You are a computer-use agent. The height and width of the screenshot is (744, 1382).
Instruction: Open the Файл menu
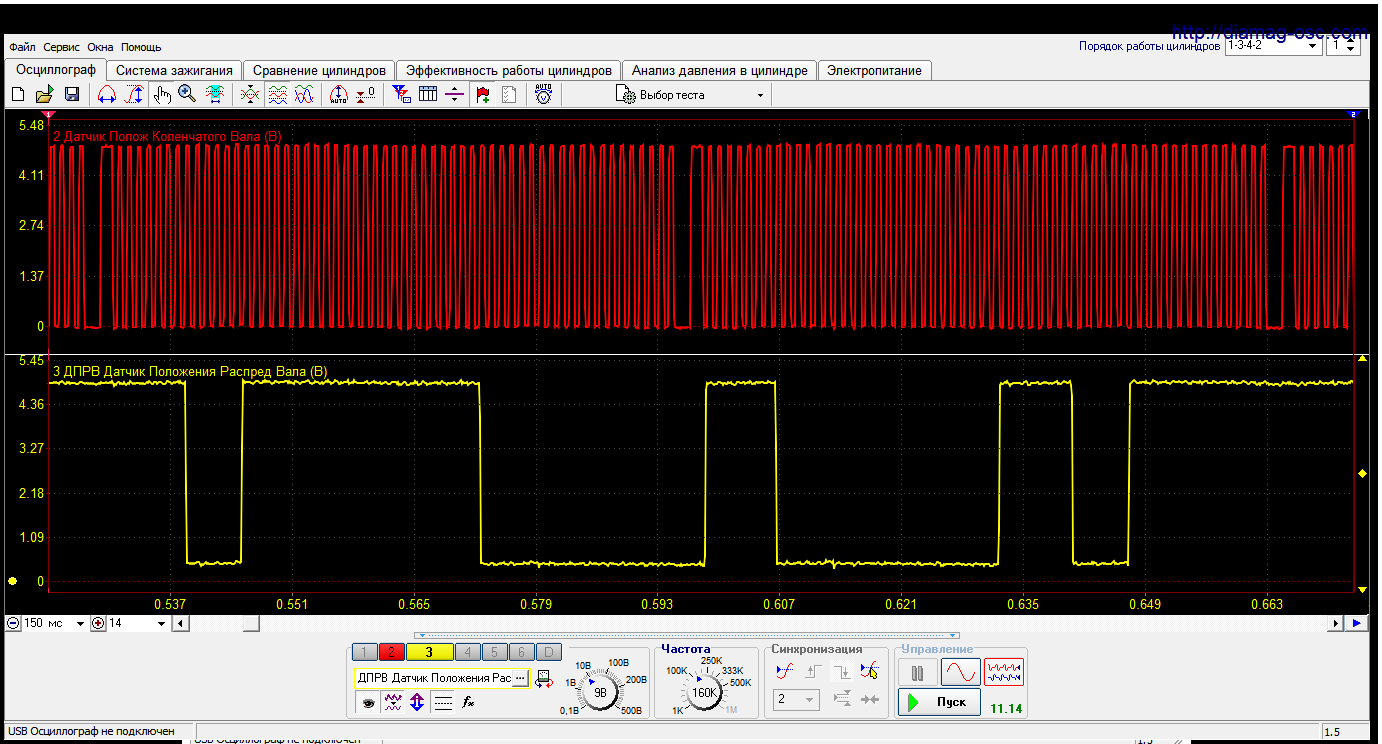[22, 47]
